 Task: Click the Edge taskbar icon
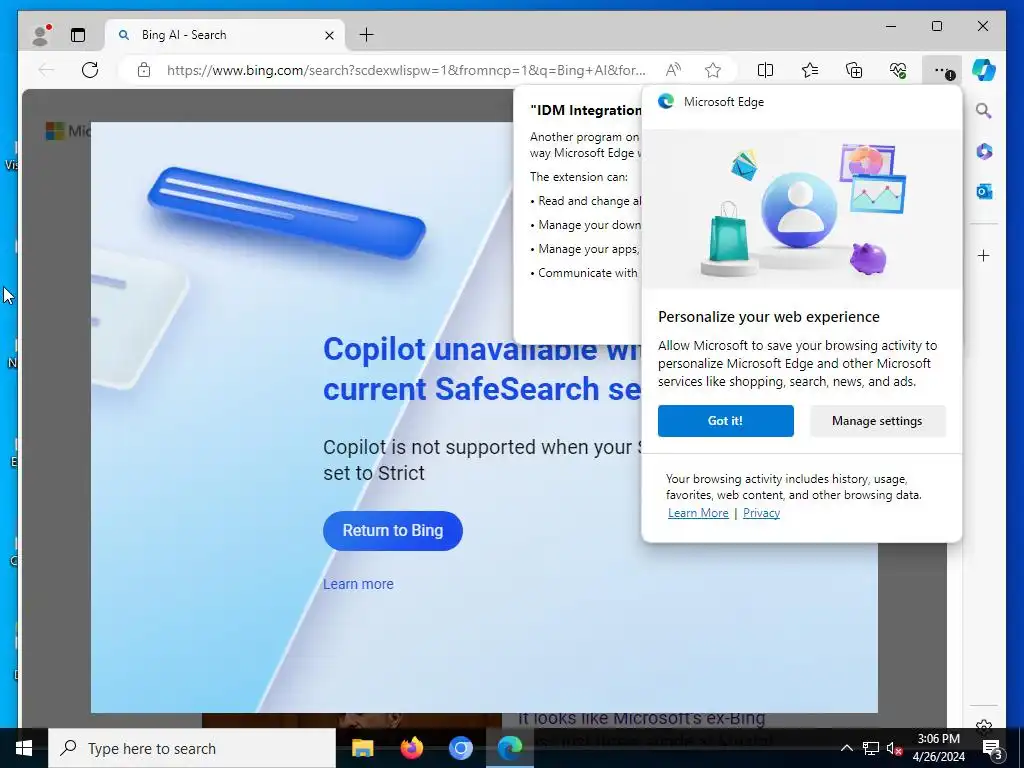pos(510,748)
